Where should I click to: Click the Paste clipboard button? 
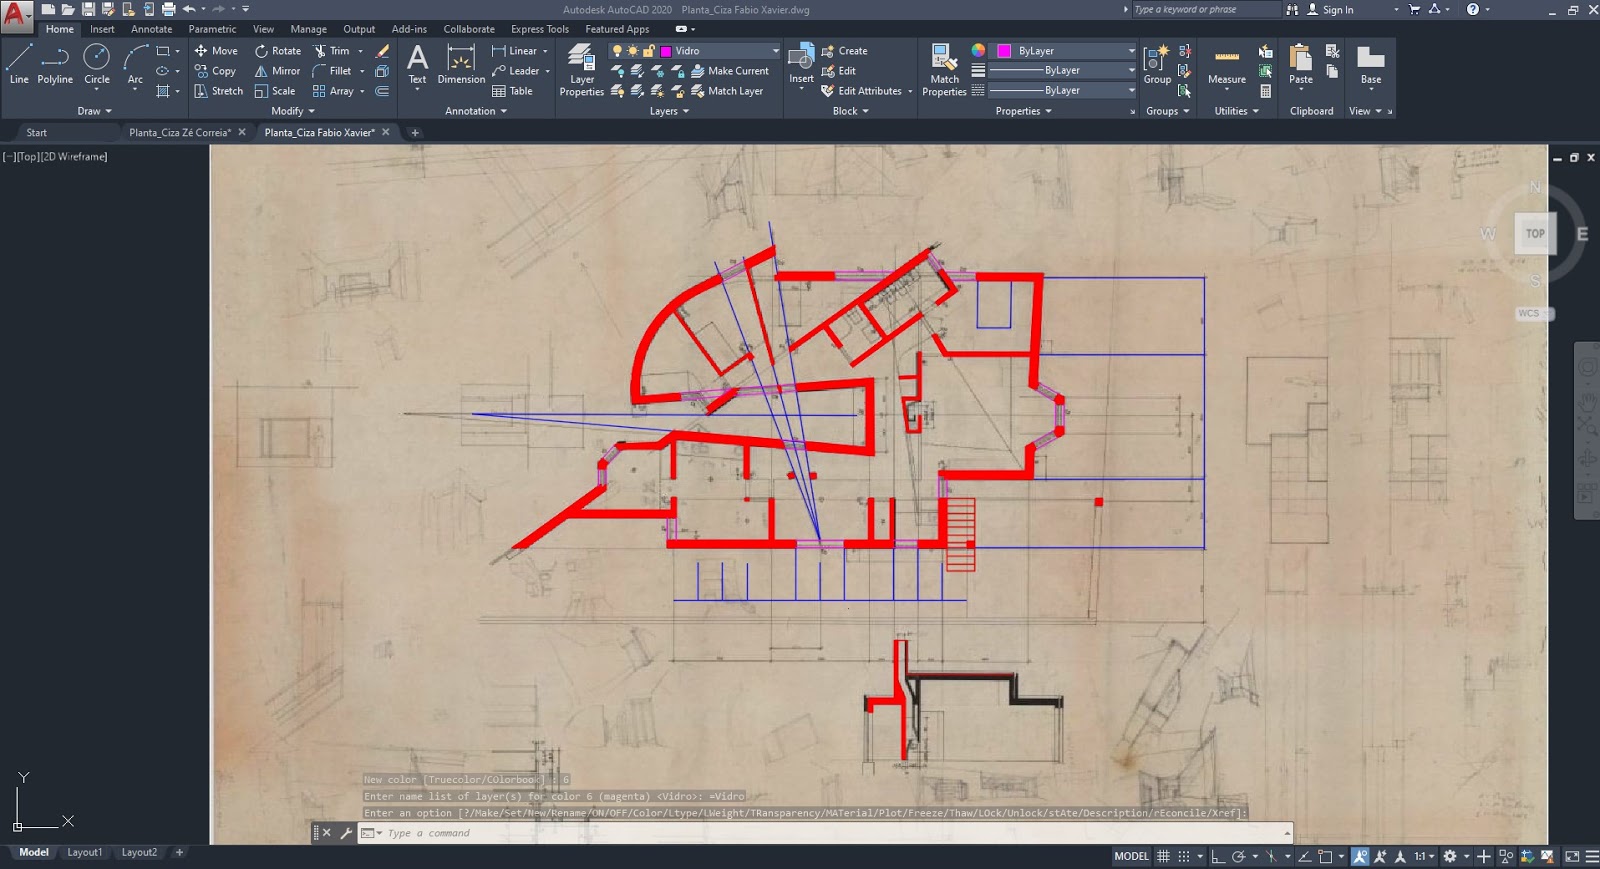(x=1301, y=66)
